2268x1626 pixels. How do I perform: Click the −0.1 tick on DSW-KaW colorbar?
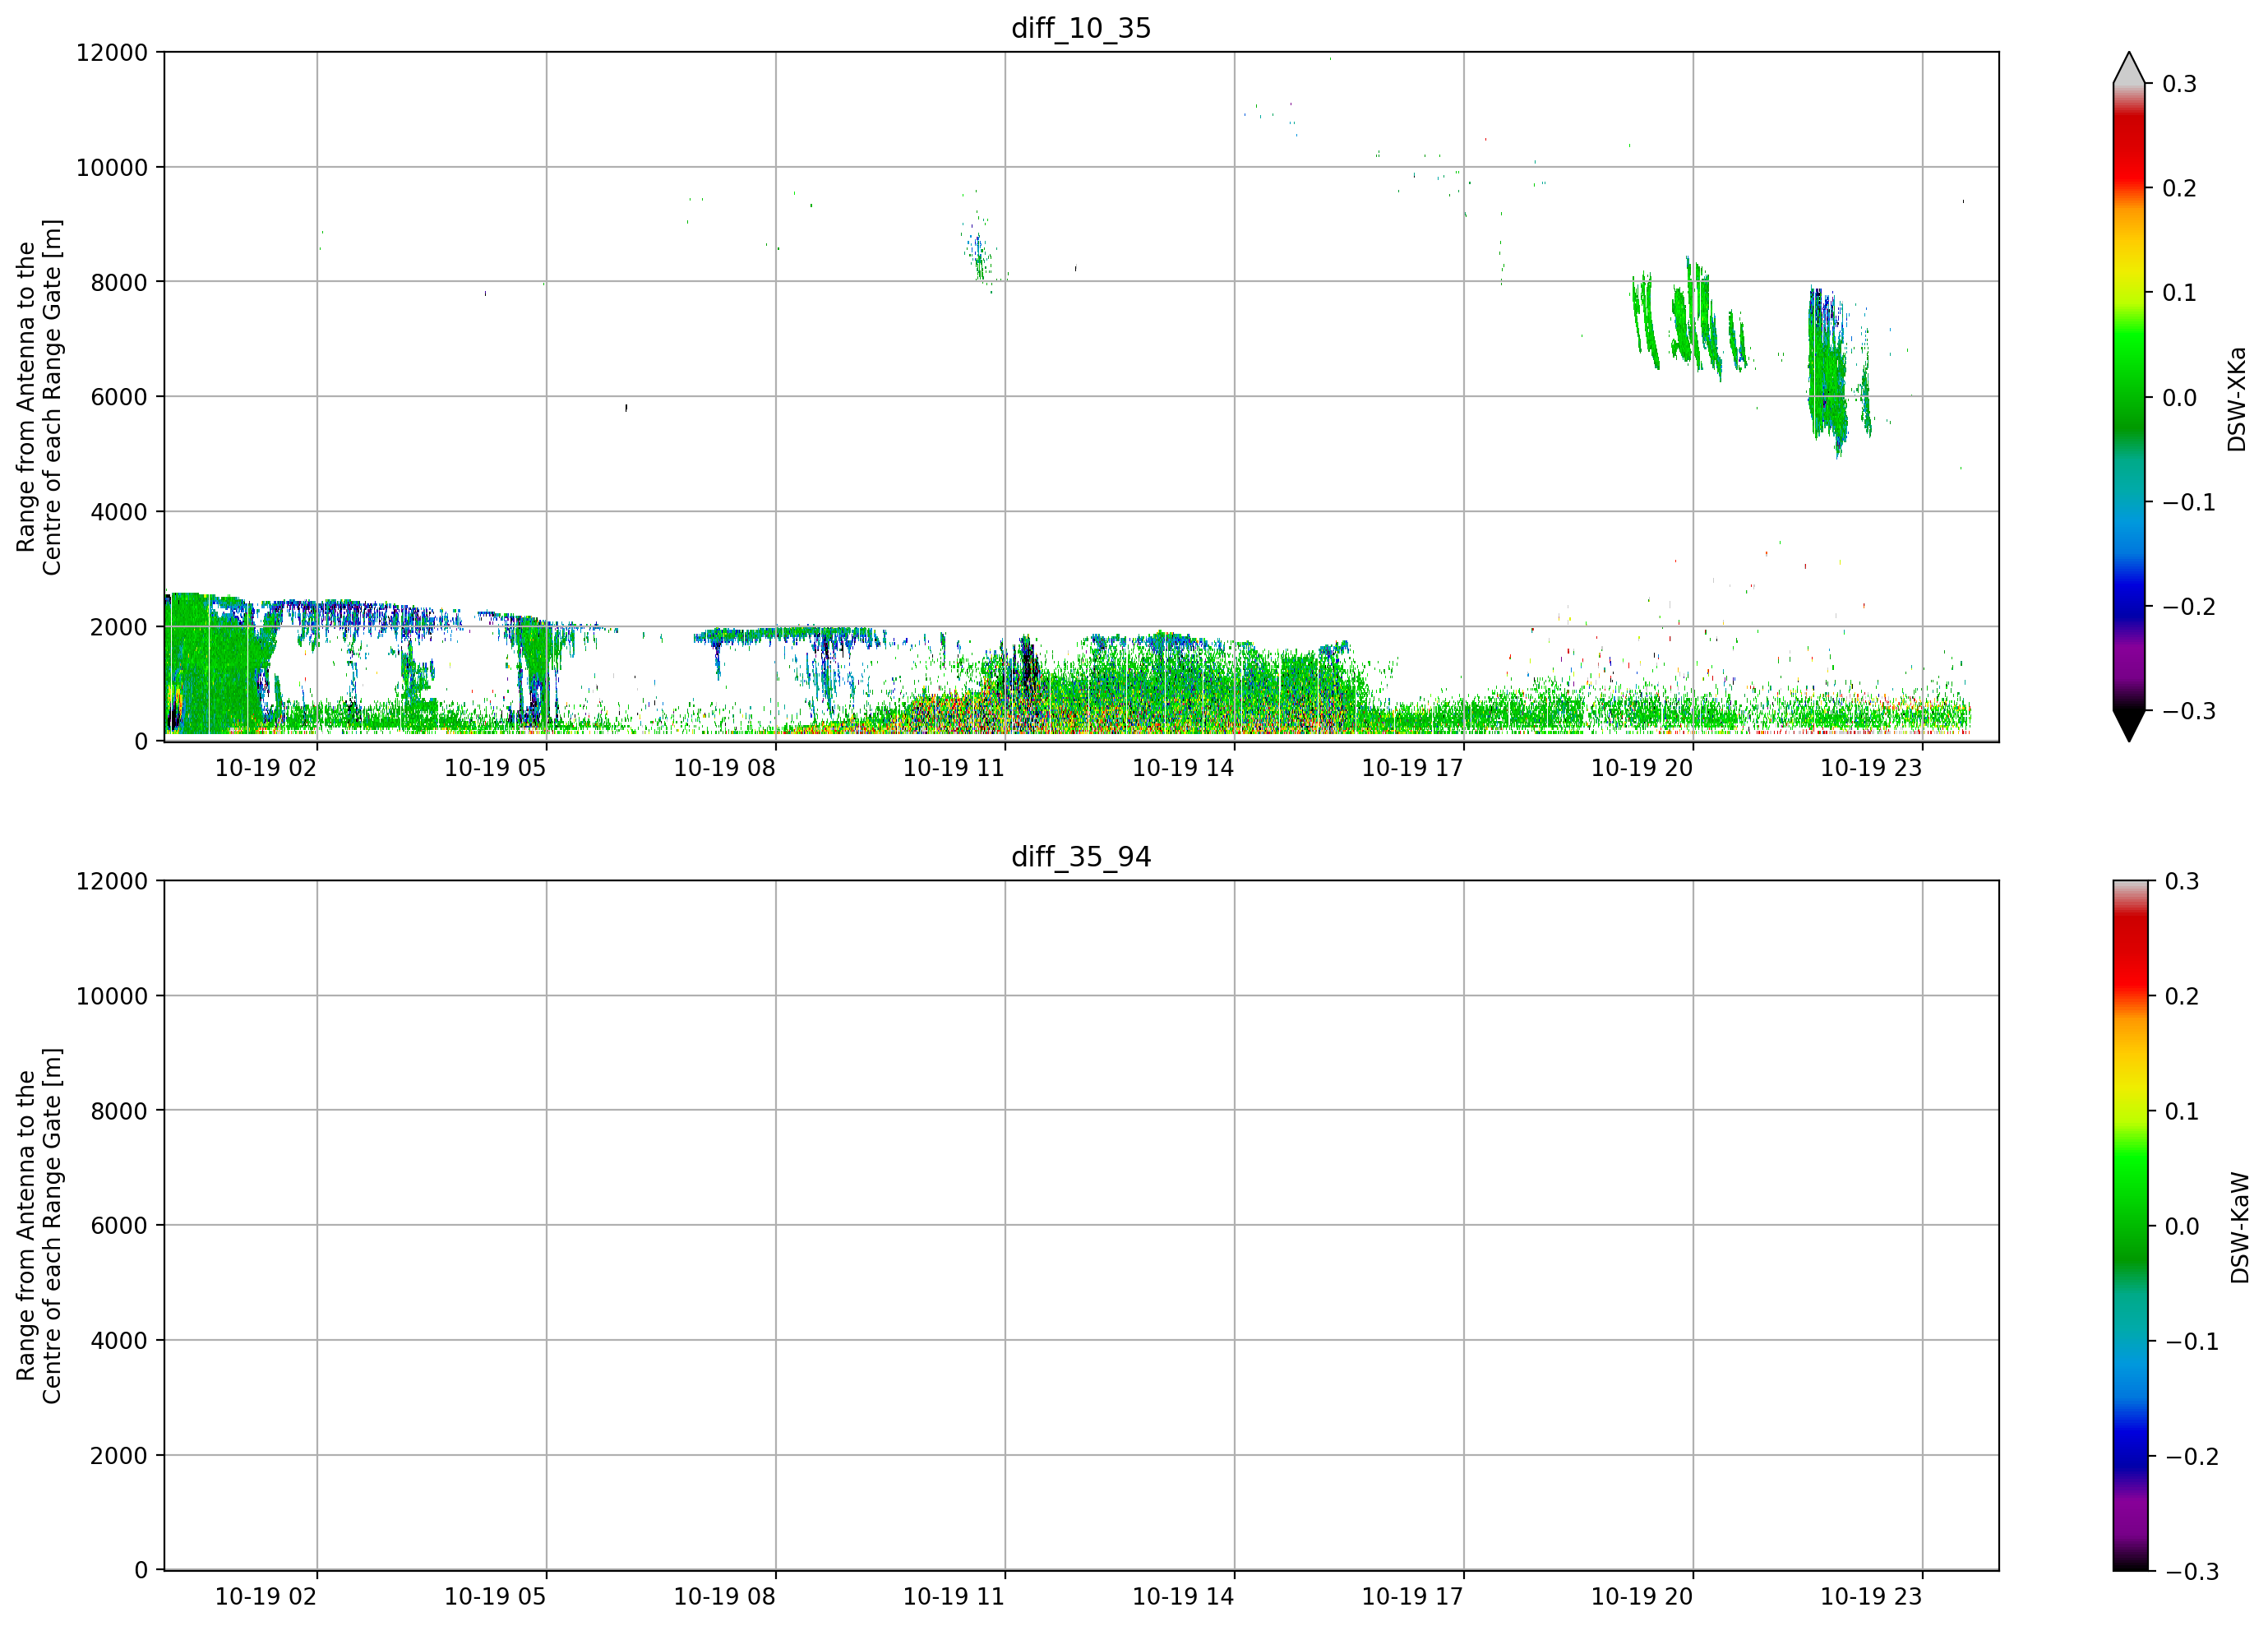point(2192,1341)
